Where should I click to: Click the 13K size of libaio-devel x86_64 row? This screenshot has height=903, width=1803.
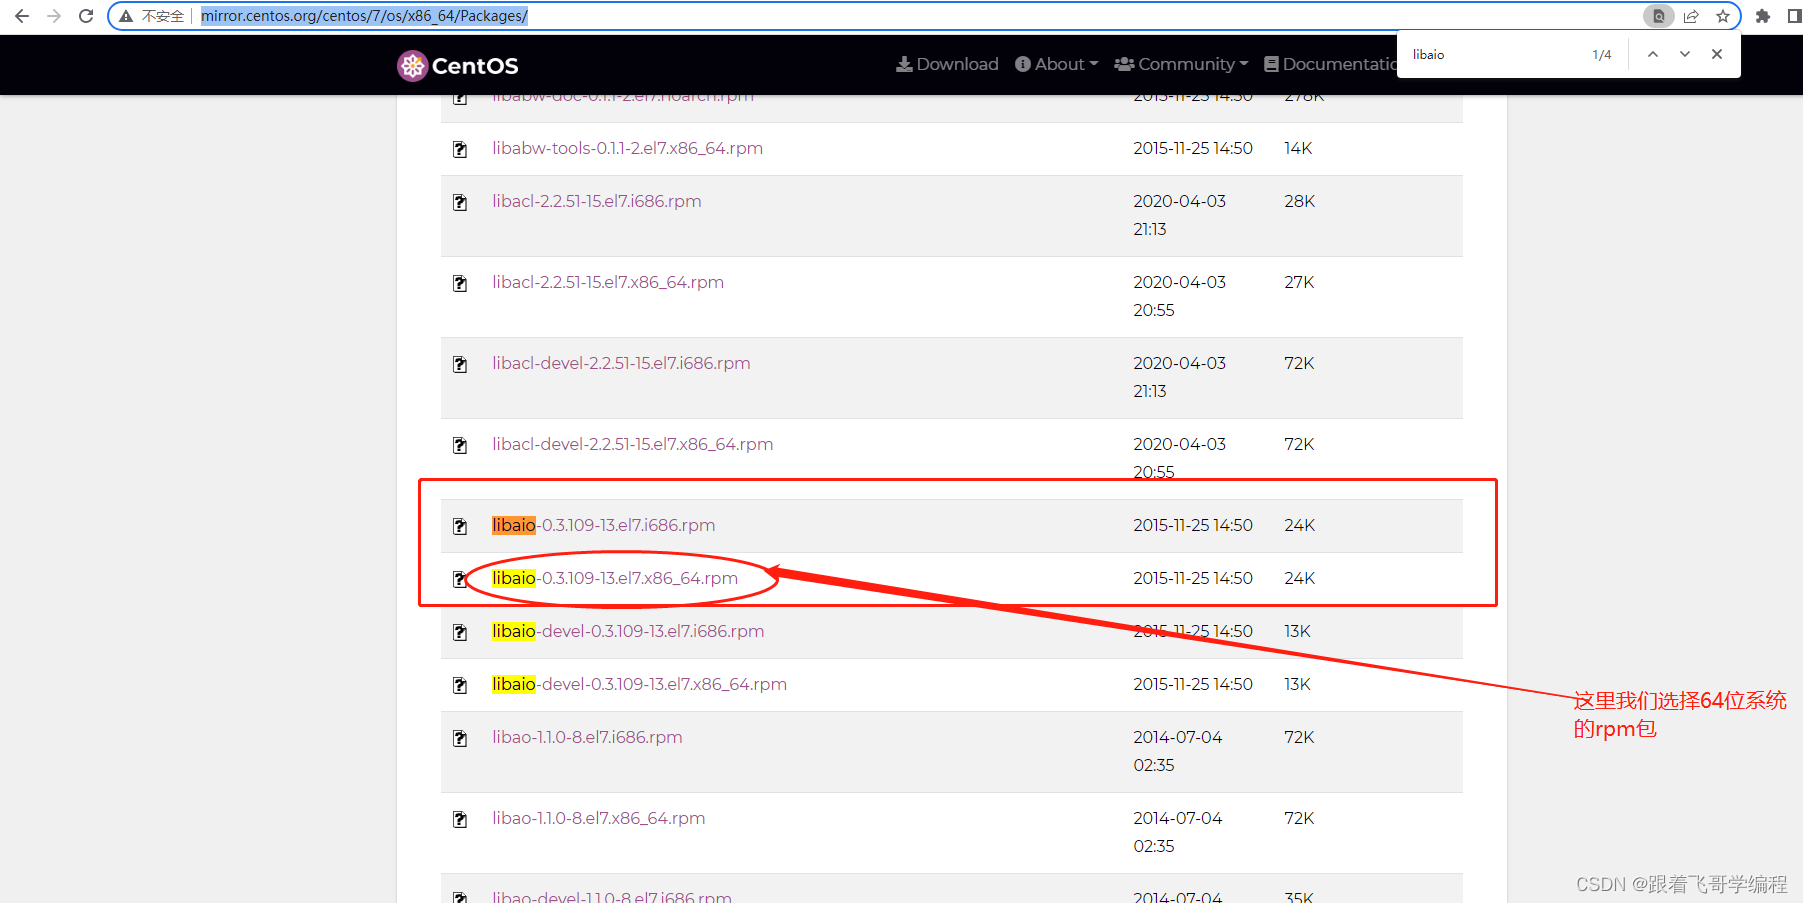(1297, 684)
